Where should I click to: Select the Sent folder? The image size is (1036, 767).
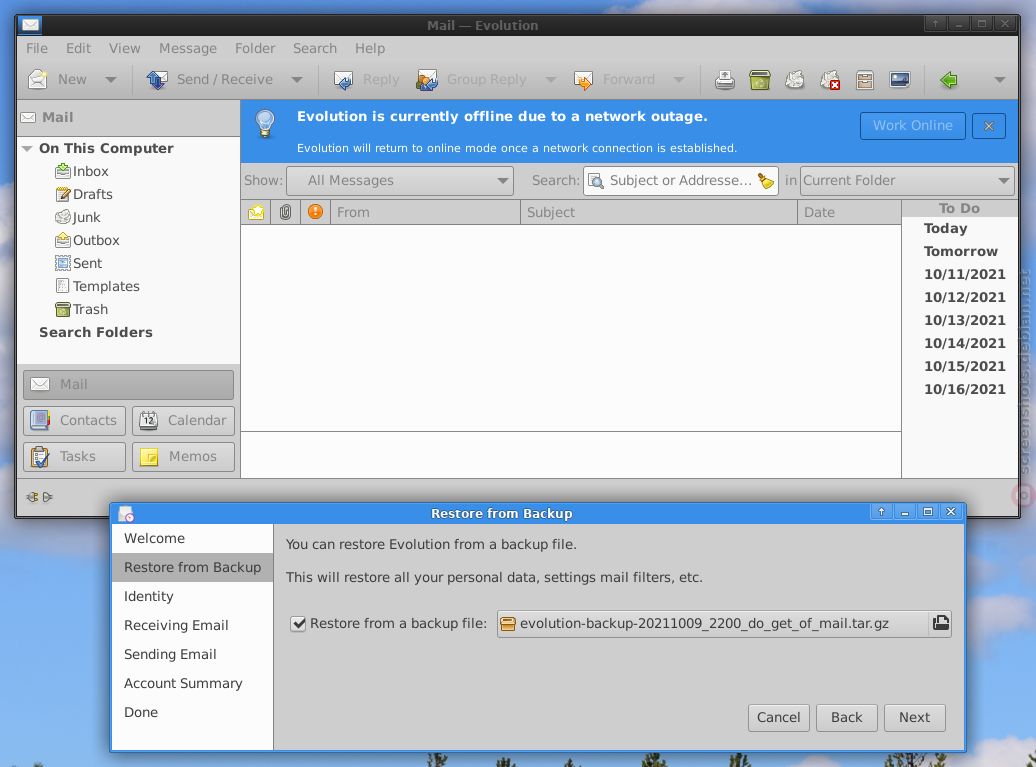(79, 264)
